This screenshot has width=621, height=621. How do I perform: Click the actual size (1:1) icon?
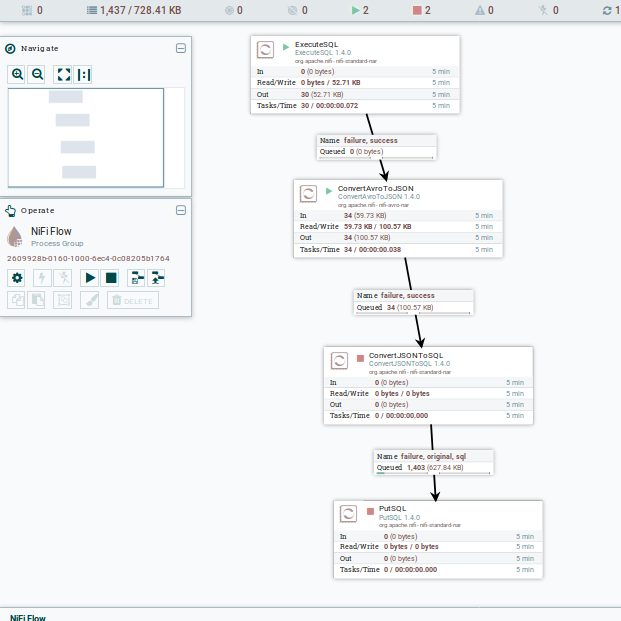tap(84, 74)
